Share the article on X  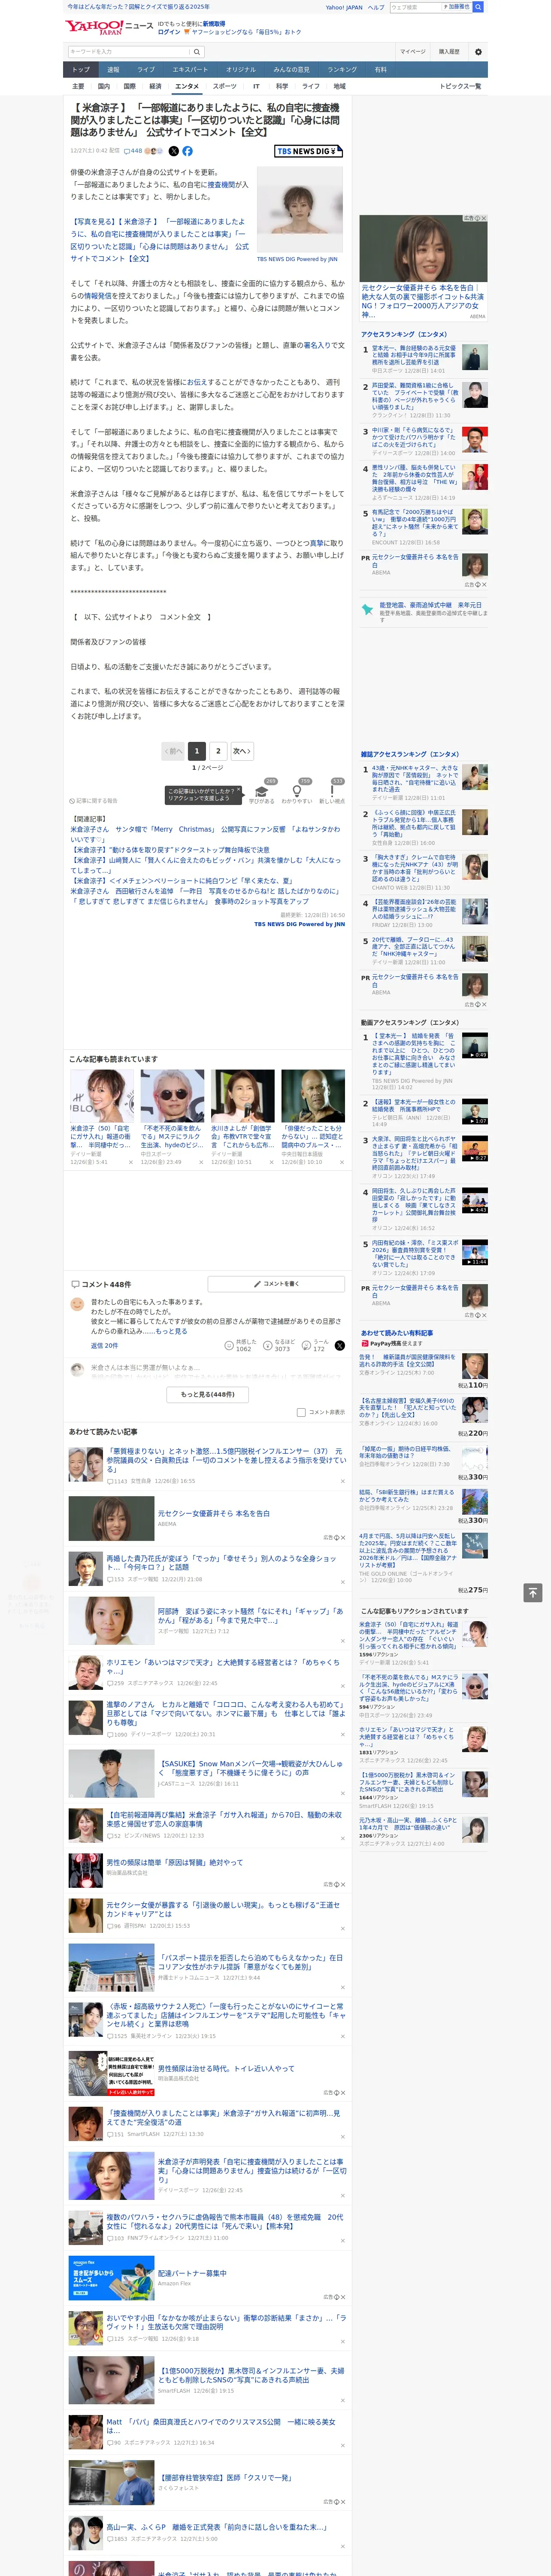(173, 151)
